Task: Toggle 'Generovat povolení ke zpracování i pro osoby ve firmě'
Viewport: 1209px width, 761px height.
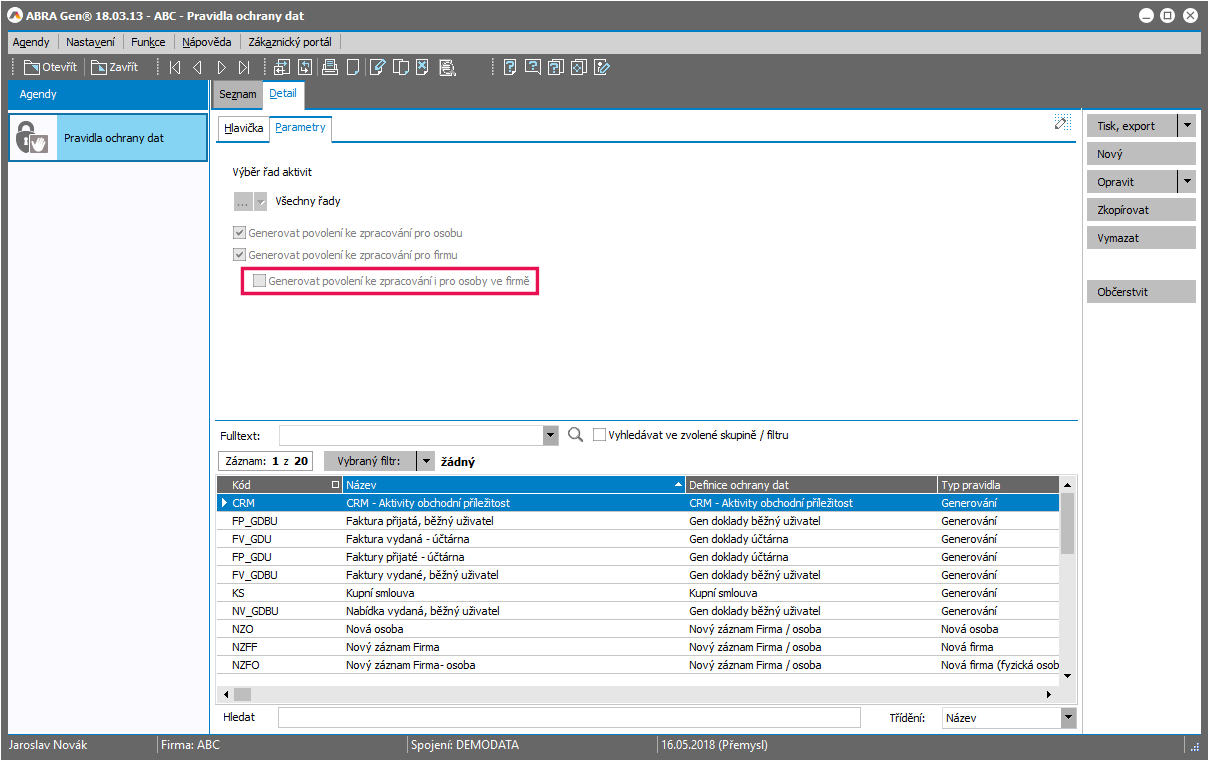Action: click(x=260, y=282)
